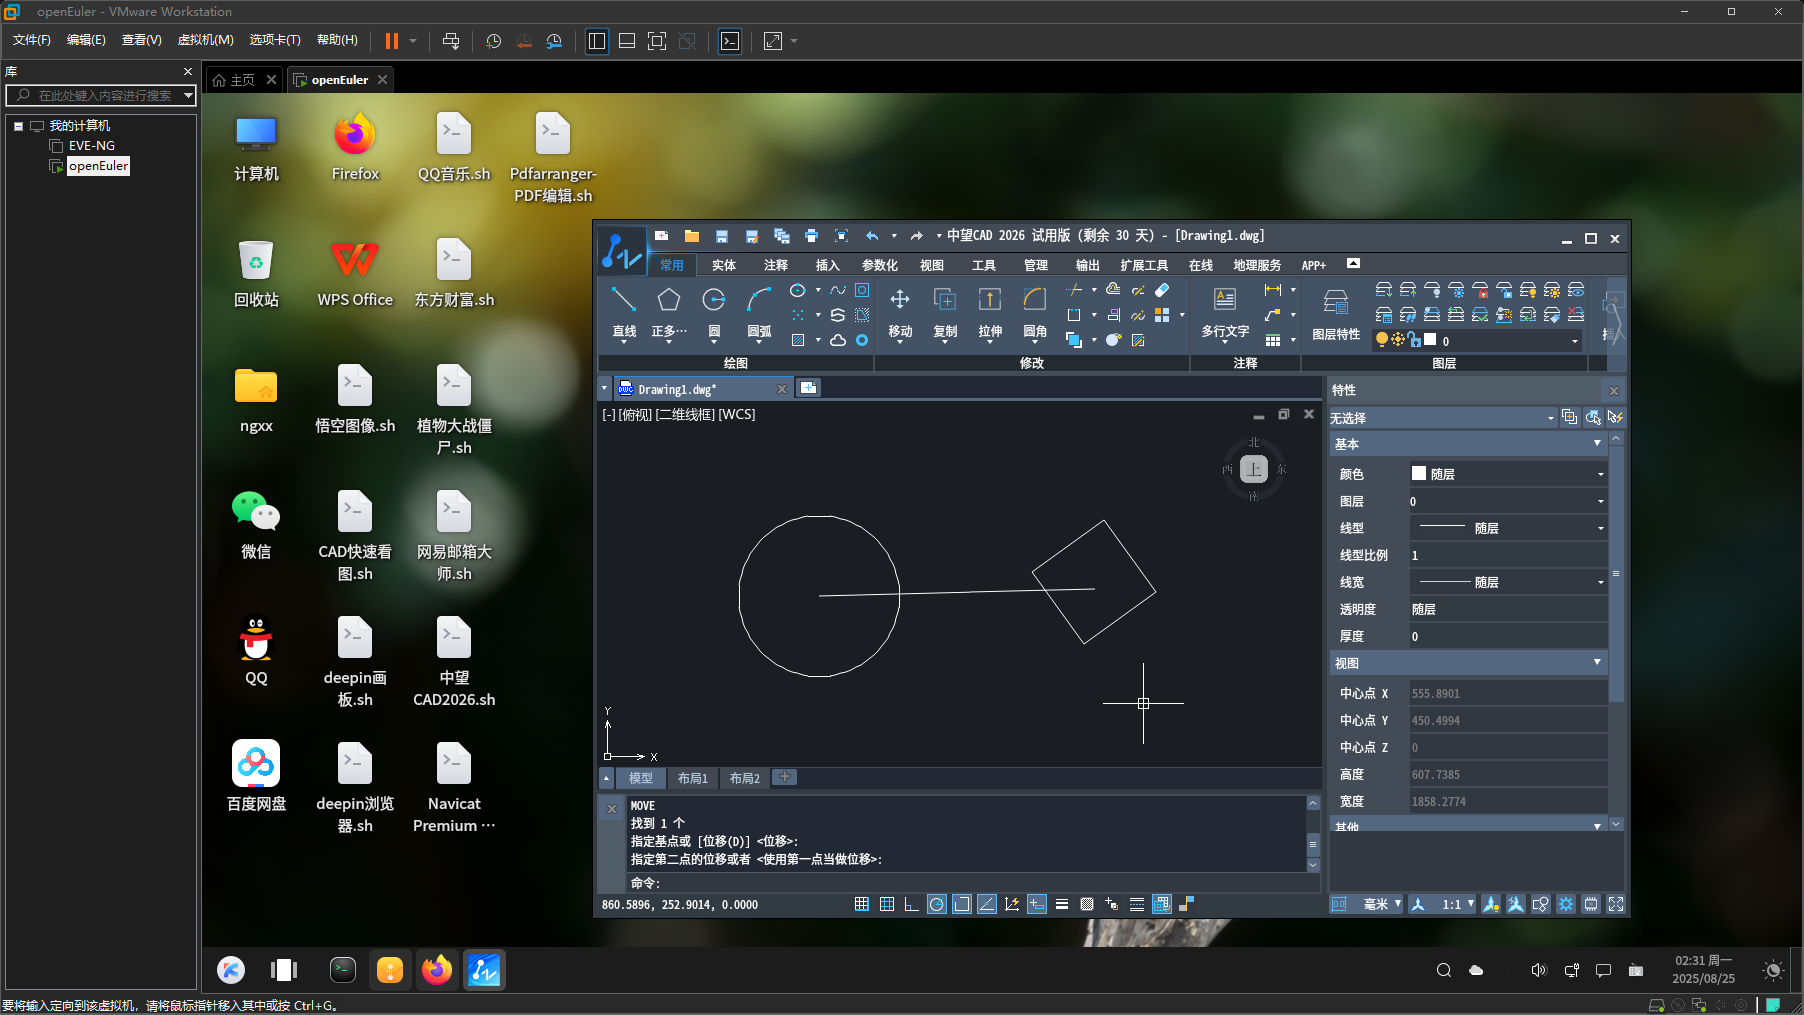1804x1015 pixels.
Task: Click the save icon in CAD title bar
Action: point(722,236)
